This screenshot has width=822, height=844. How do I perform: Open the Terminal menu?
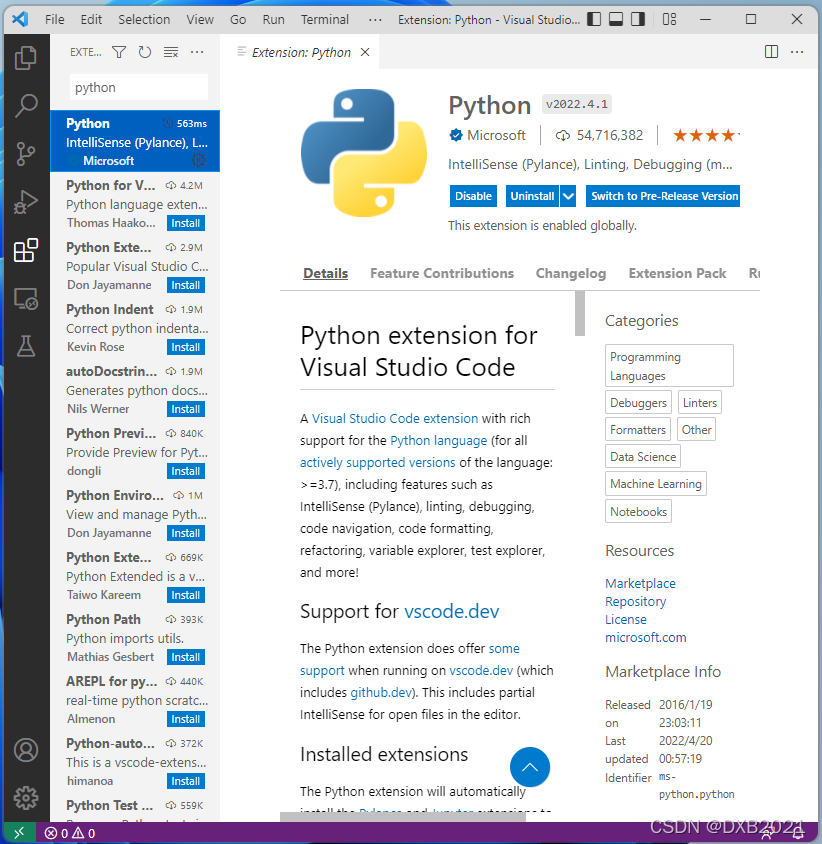click(x=325, y=20)
